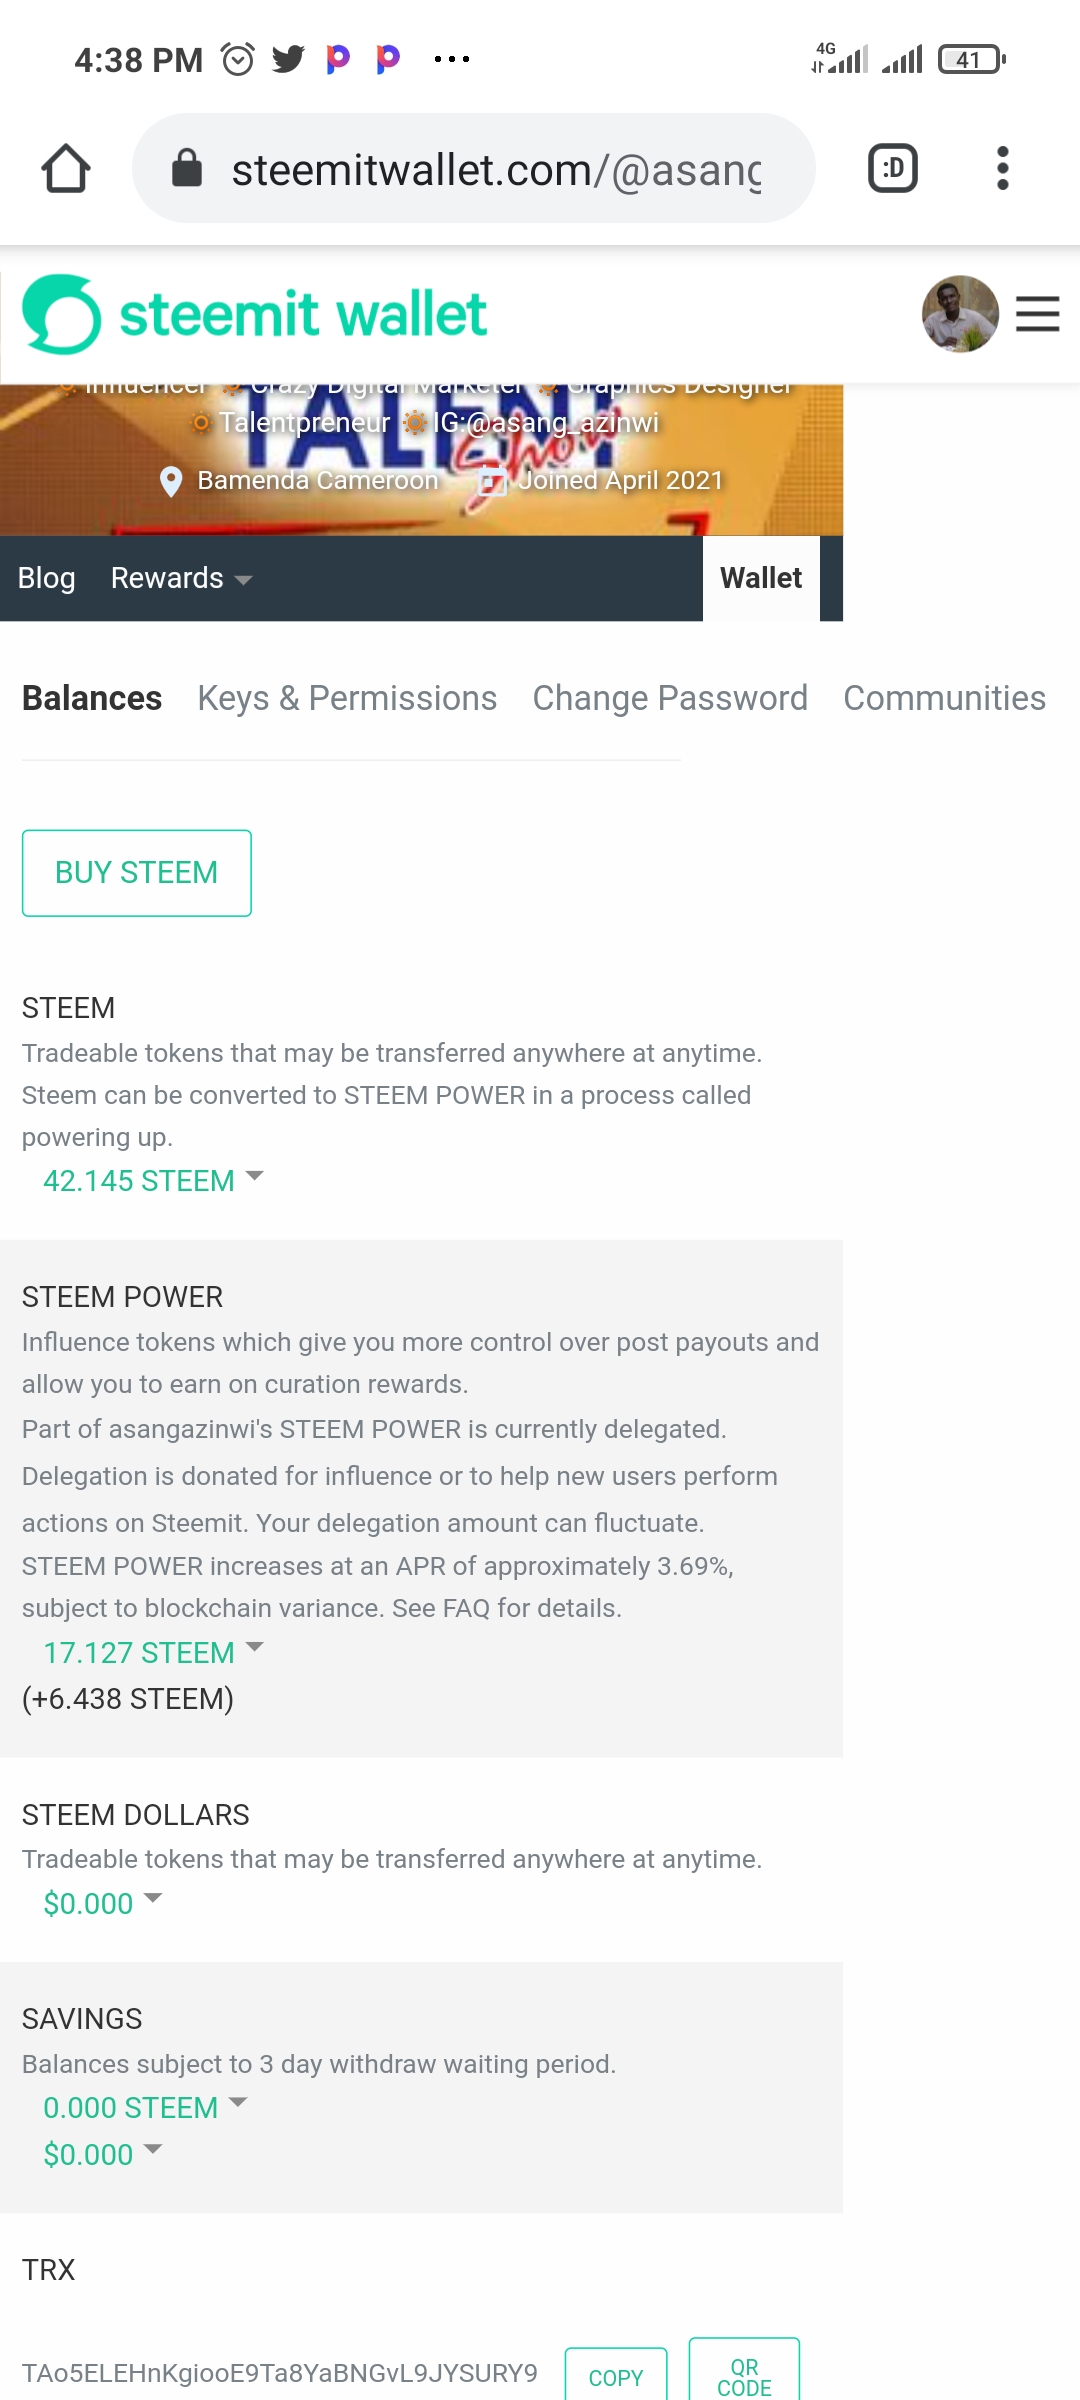
Task: Expand the 42.145 STEEM balance dropdown
Action: [152, 1180]
